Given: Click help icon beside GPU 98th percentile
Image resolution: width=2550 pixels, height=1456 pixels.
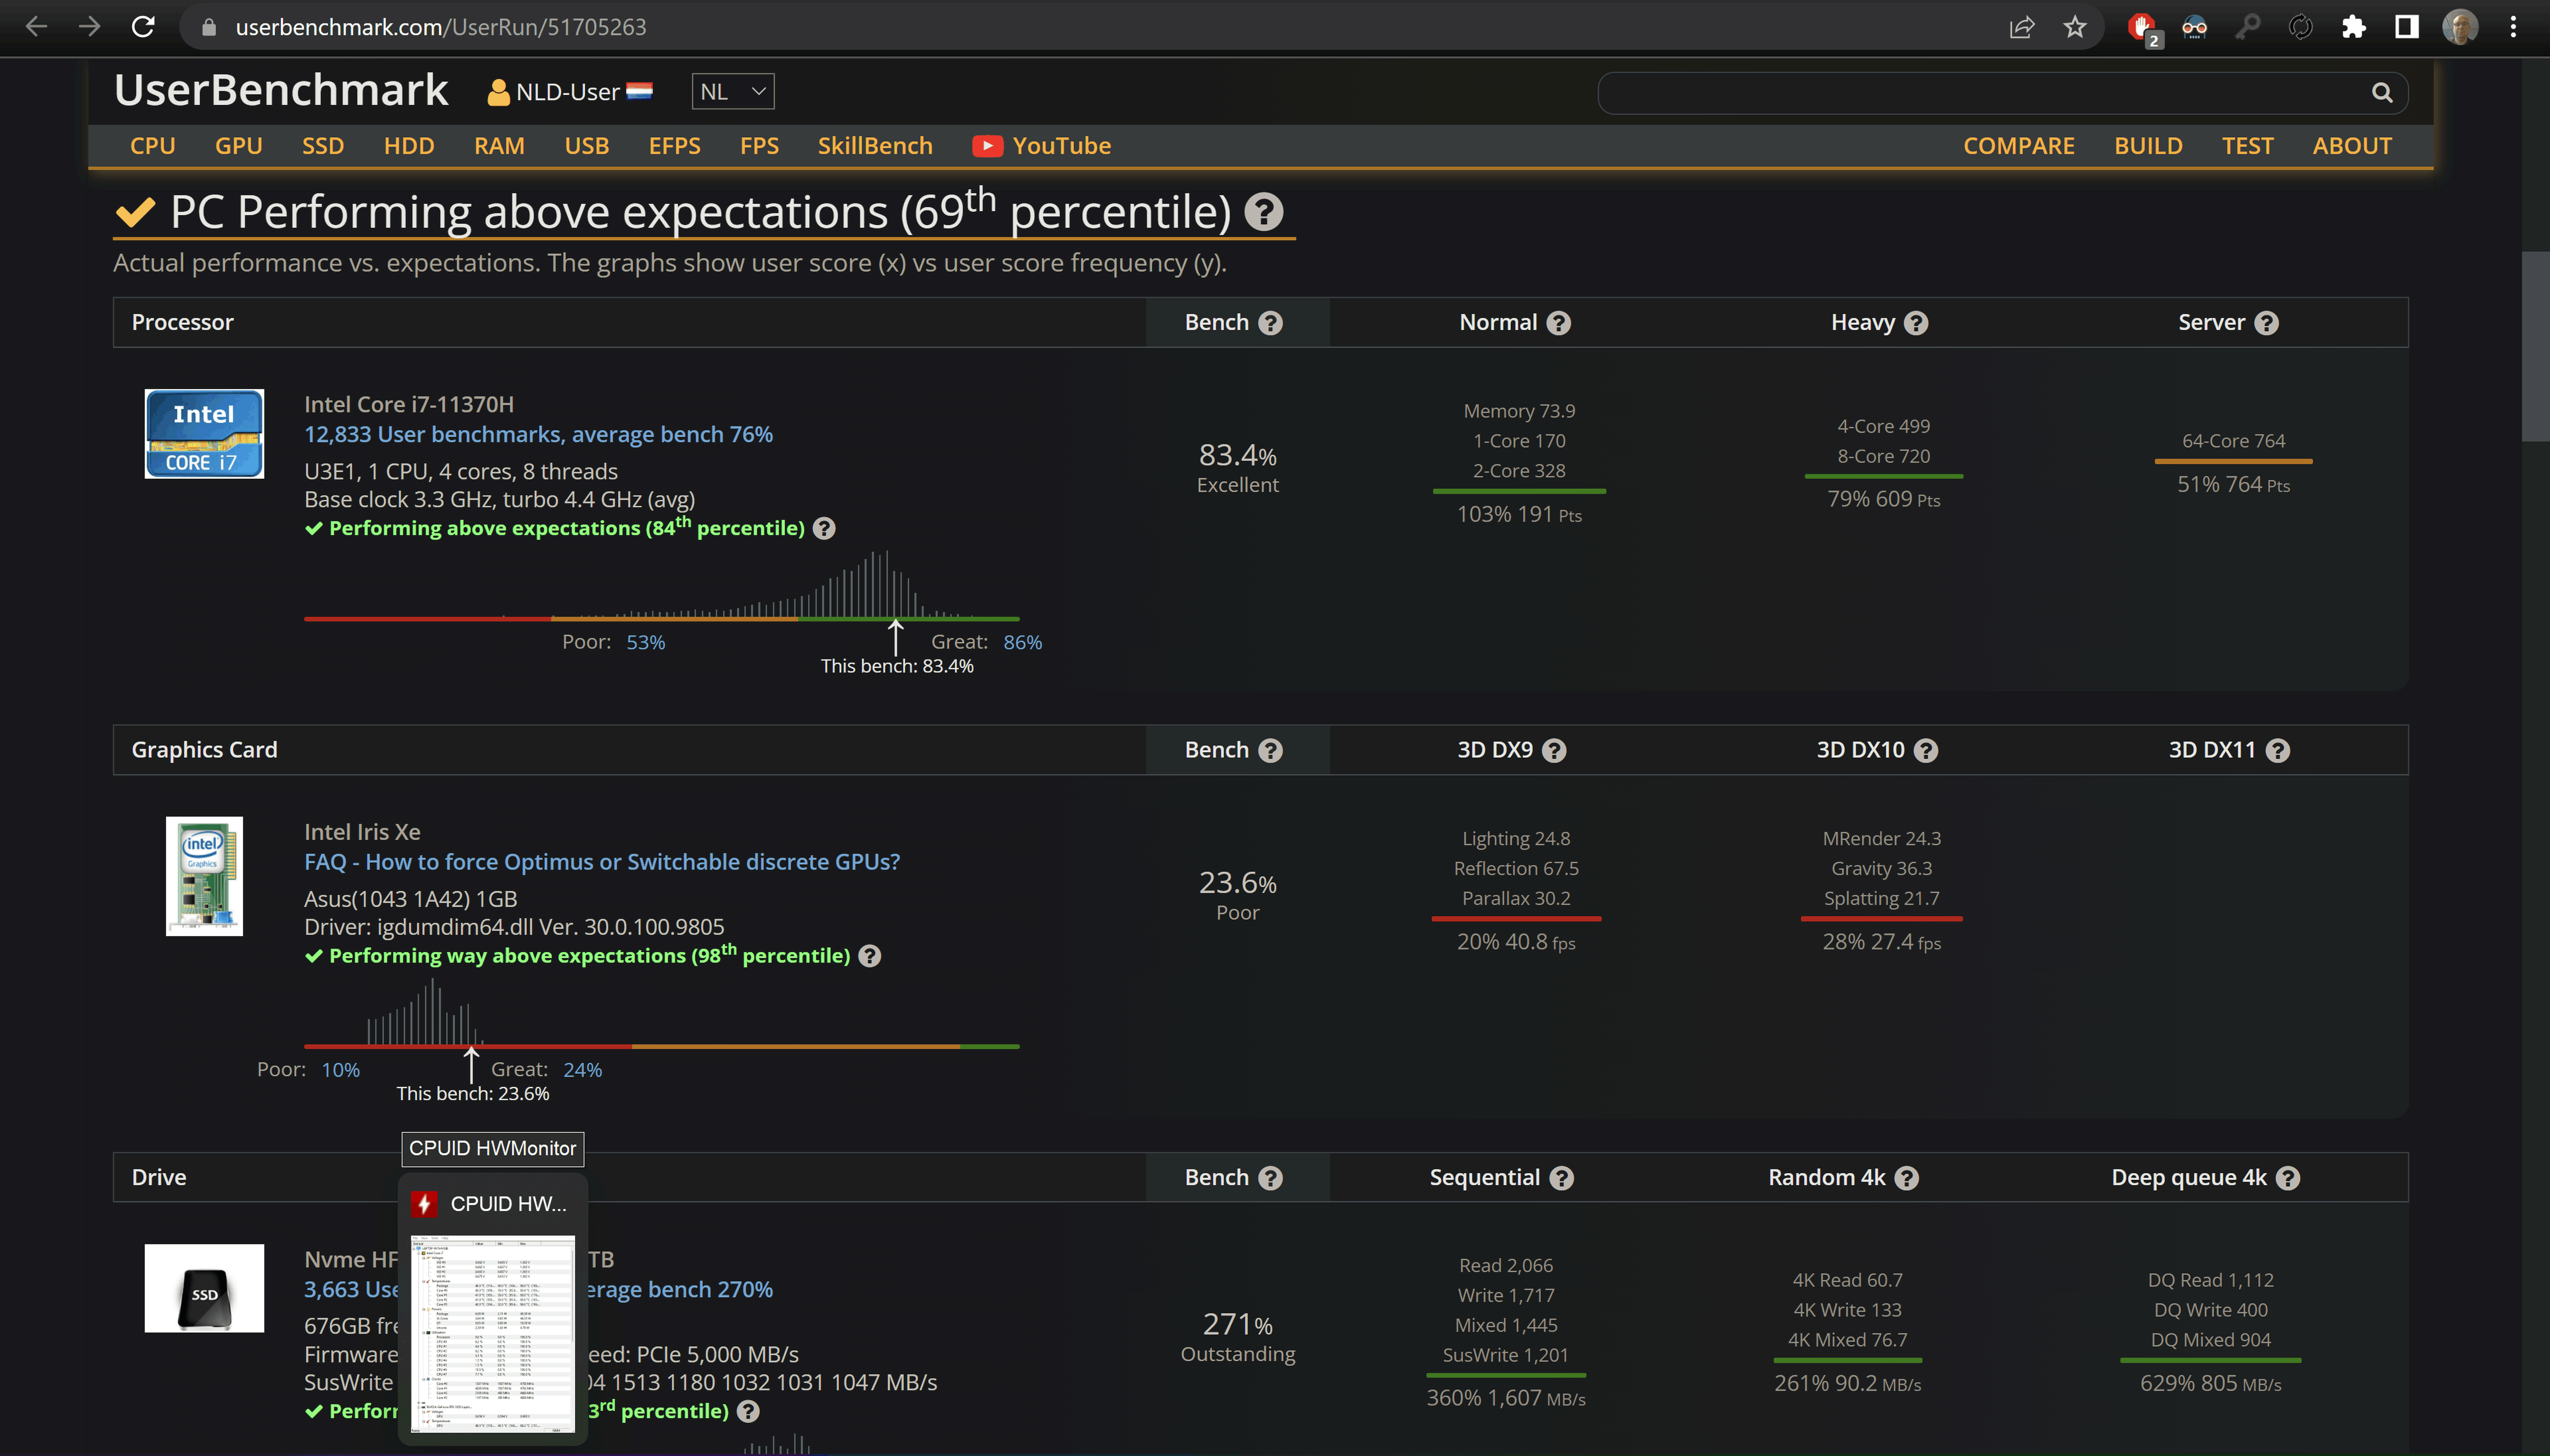Looking at the screenshot, I should [870, 956].
